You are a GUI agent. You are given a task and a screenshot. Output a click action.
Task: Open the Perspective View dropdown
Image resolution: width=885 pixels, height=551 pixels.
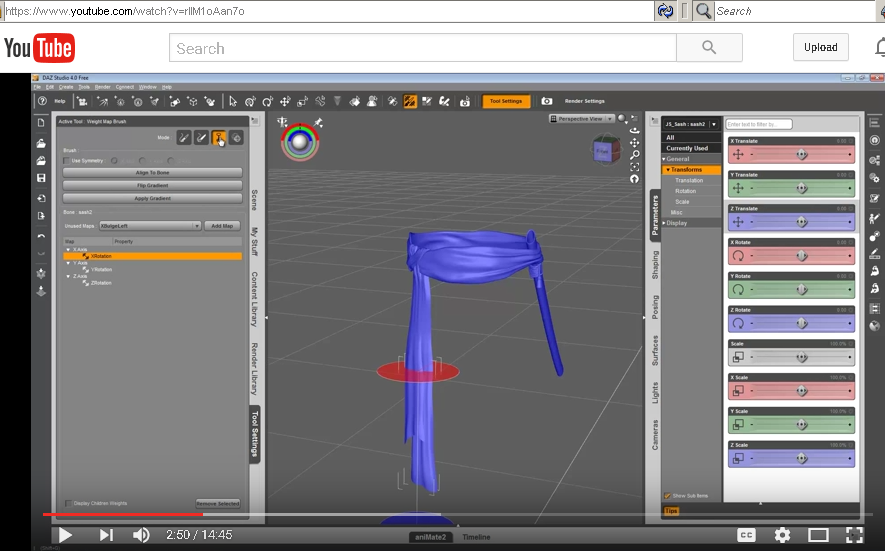(581, 119)
